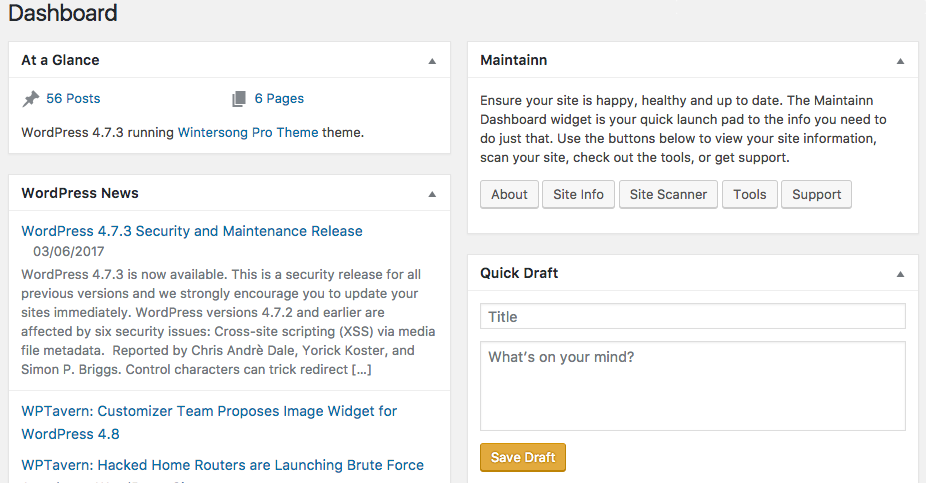Open the 56 Posts link
The height and width of the screenshot is (483, 926).
click(x=73, y=99)
